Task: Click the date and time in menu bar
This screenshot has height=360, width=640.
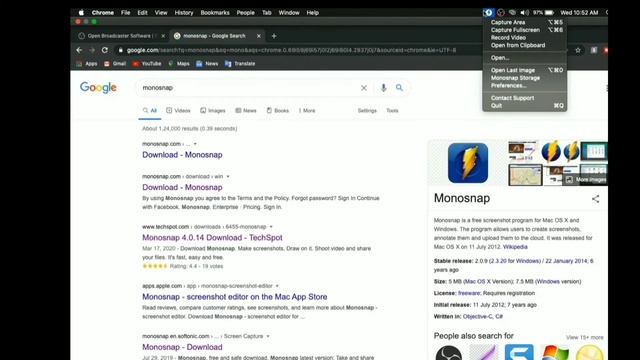Action: point(579,13)
